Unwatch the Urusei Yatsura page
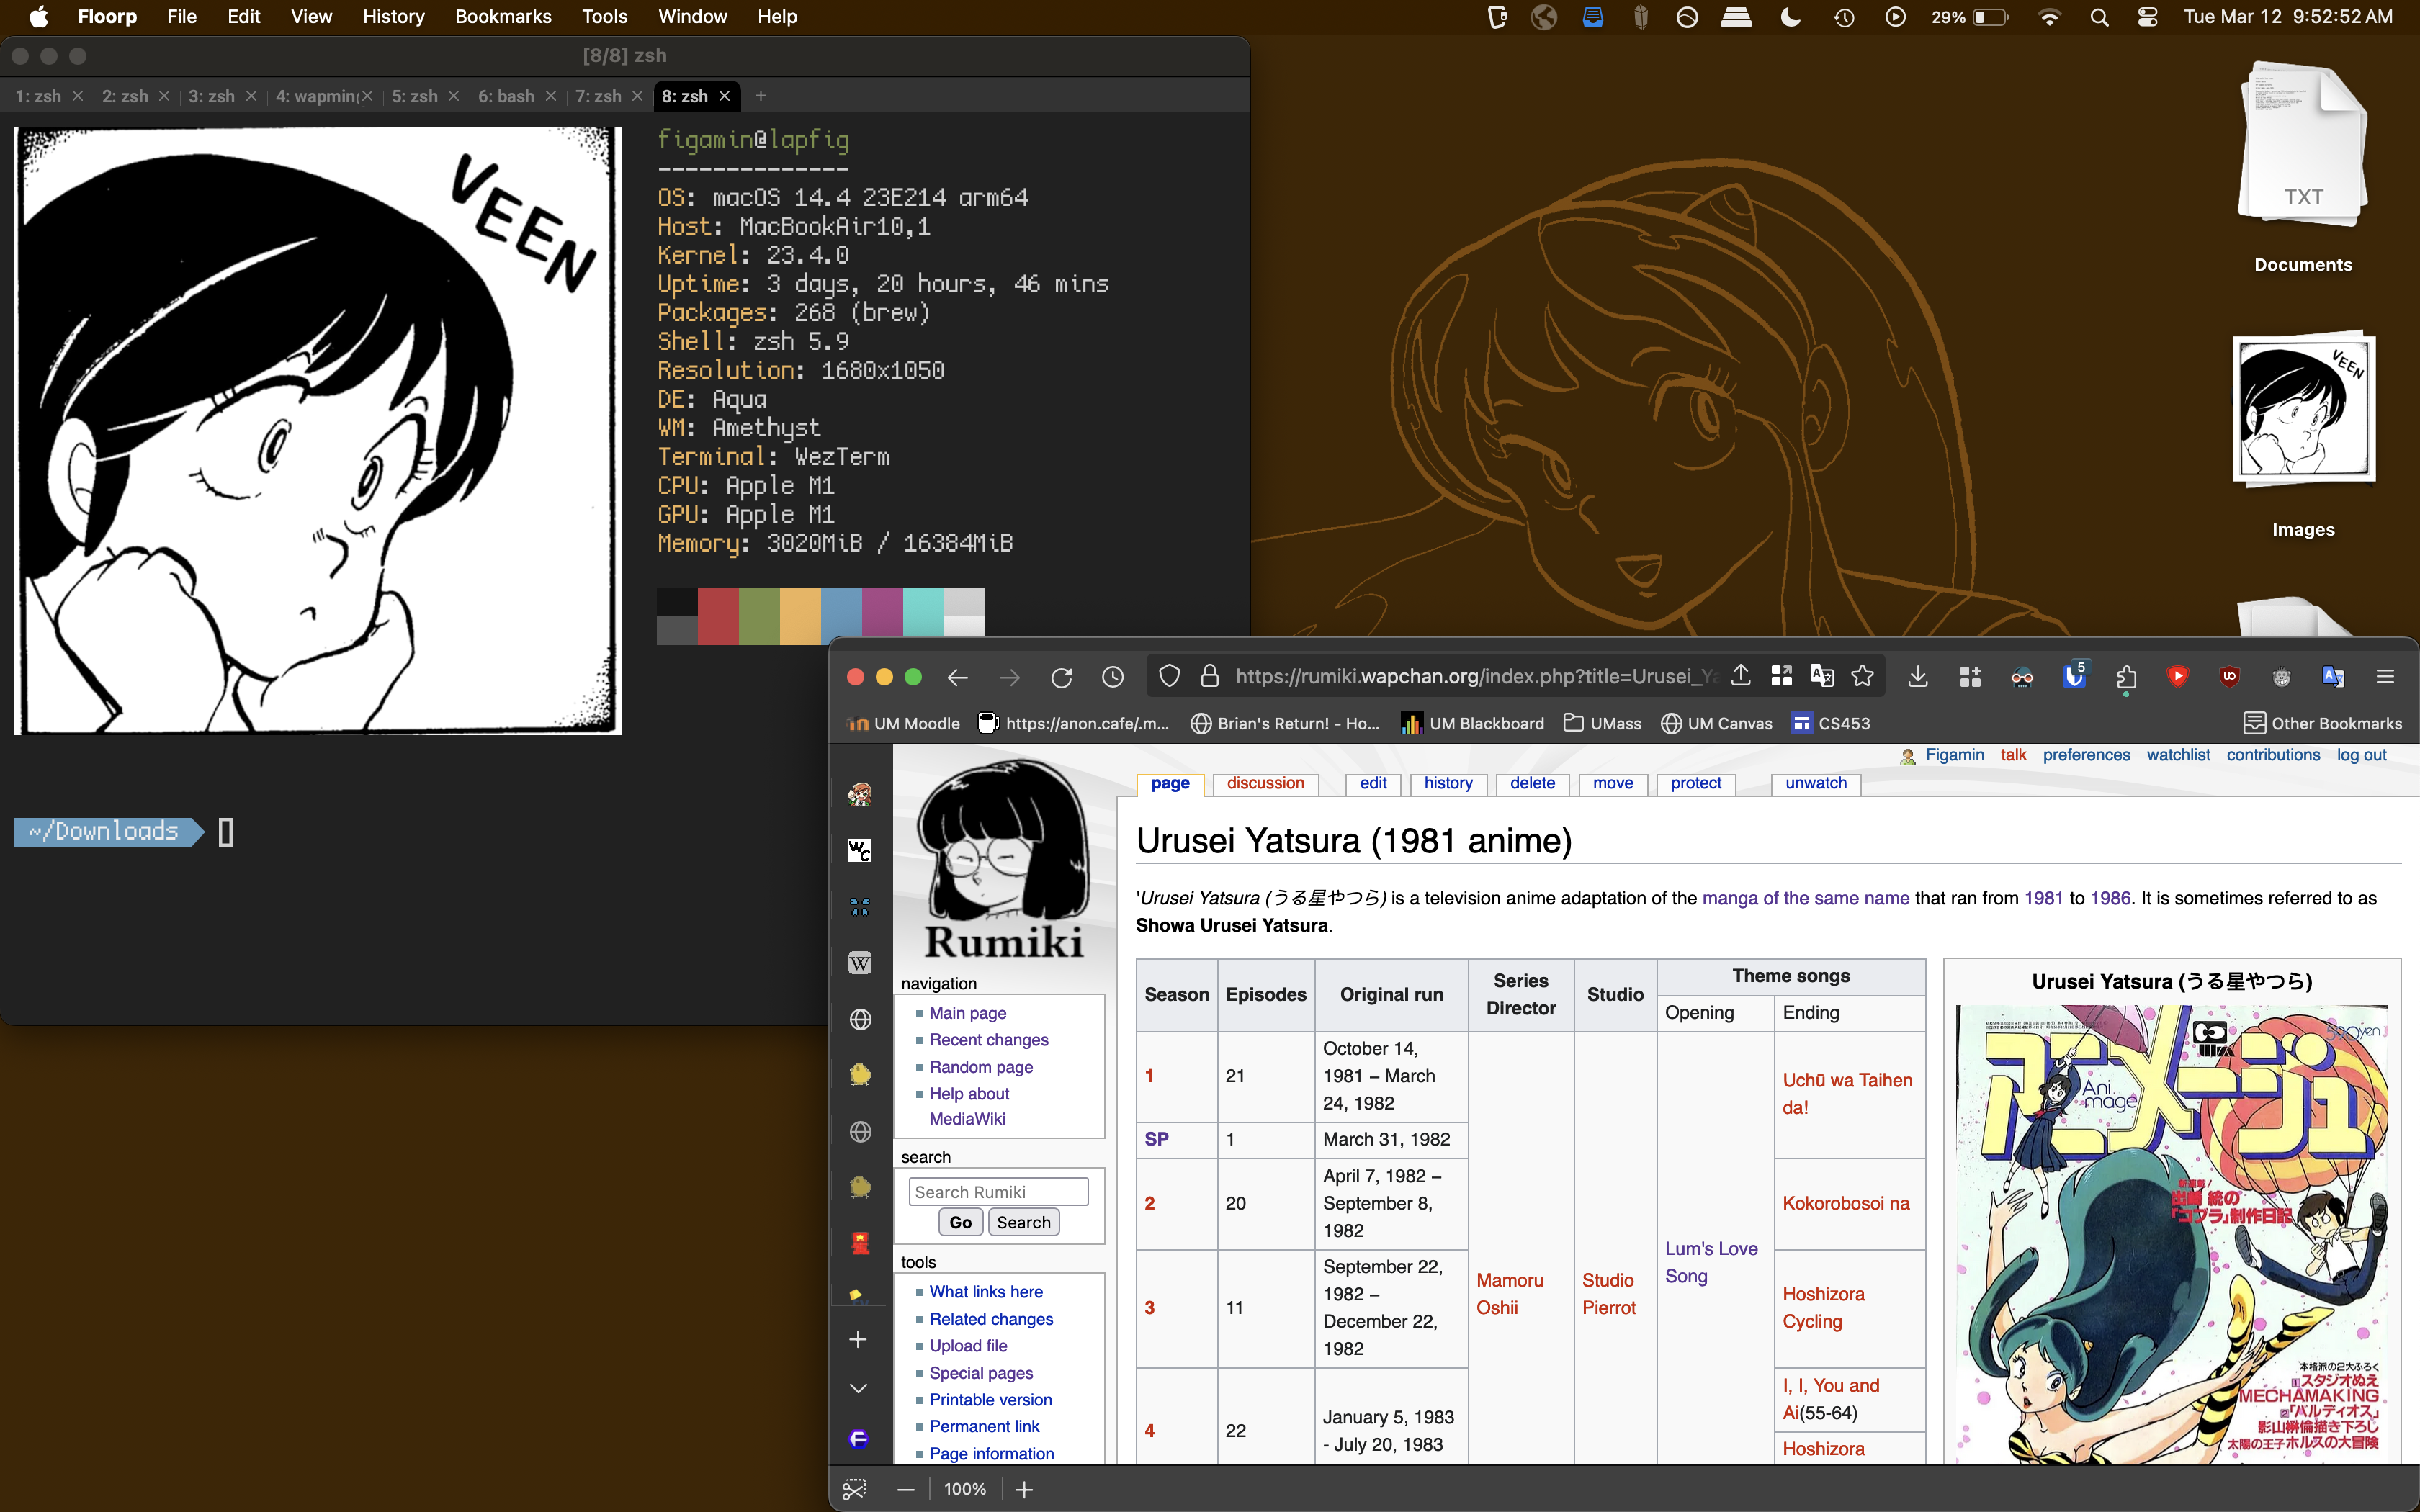The height and width of the screenshot is (1512, 2420). (1815, 783)
